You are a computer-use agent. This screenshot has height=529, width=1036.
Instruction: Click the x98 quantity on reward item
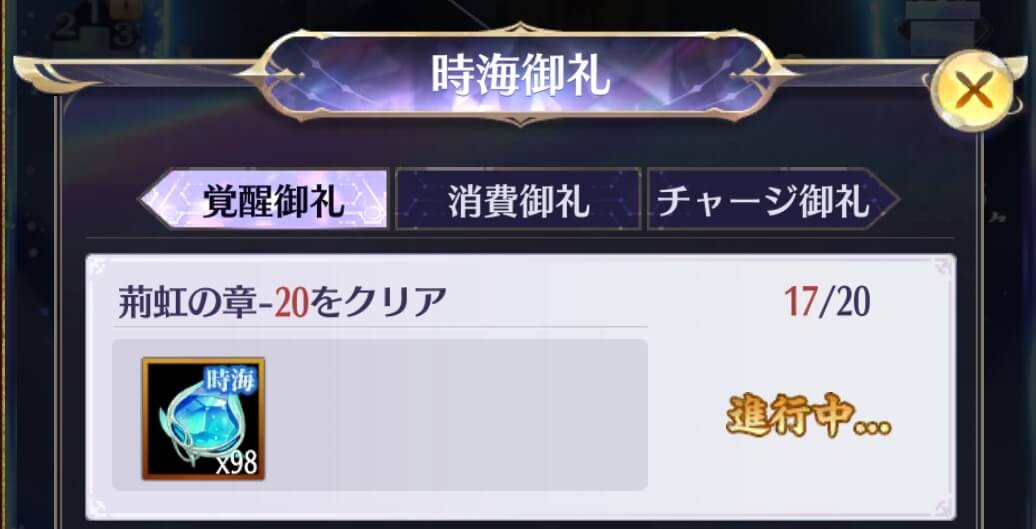tap(236, 464)
